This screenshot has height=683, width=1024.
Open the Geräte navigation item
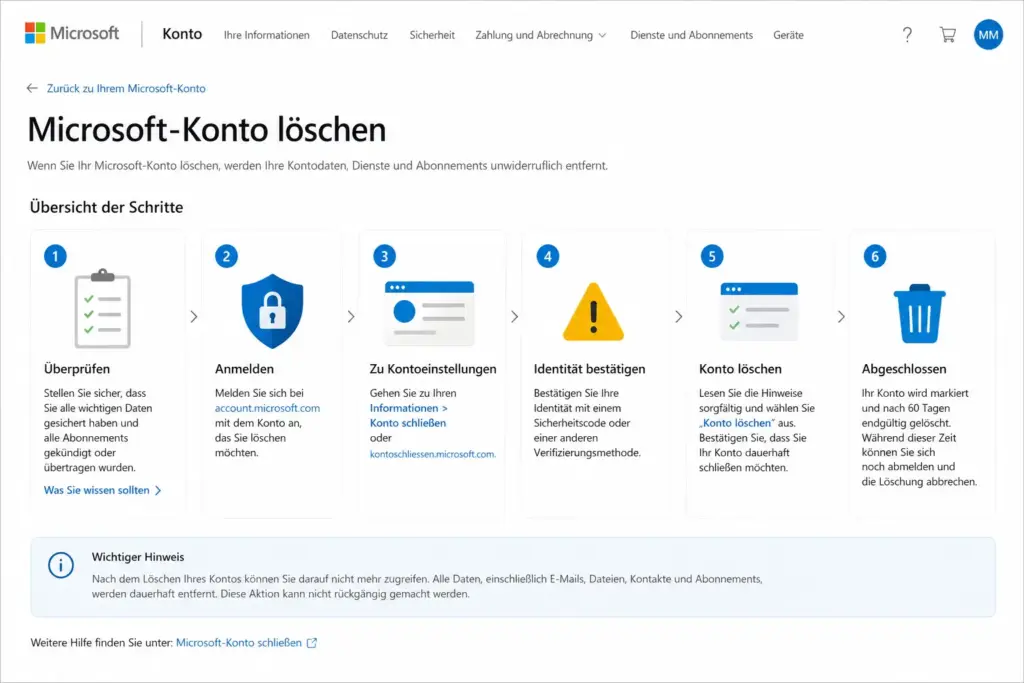[x=788, y=35]
